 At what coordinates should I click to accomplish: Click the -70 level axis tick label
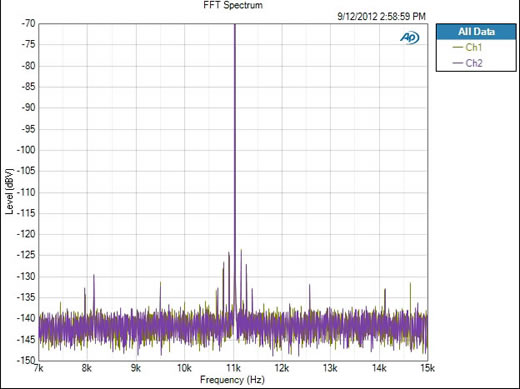(28, 23)
